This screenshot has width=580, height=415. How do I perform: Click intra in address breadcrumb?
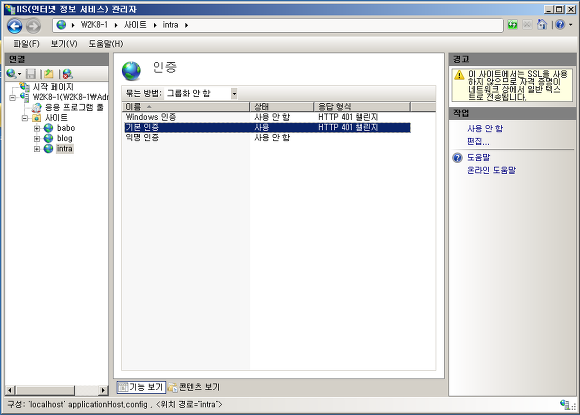pos(171,25)
